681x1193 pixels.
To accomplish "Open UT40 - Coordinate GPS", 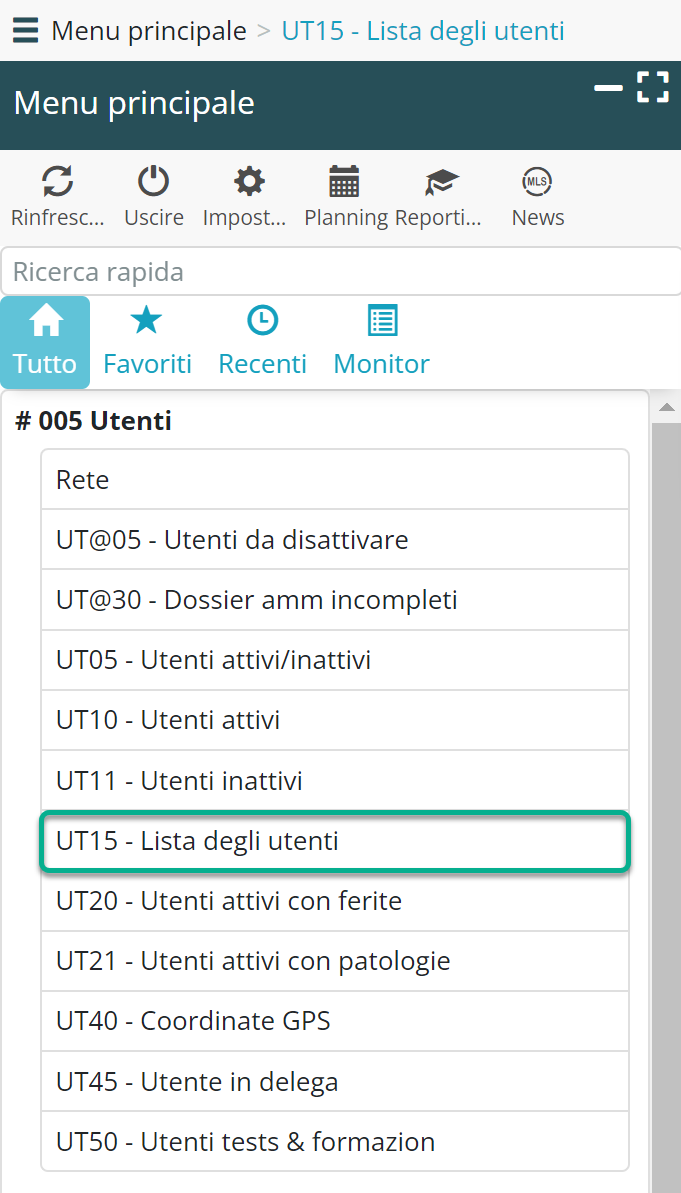I will tap(334, 1021).
